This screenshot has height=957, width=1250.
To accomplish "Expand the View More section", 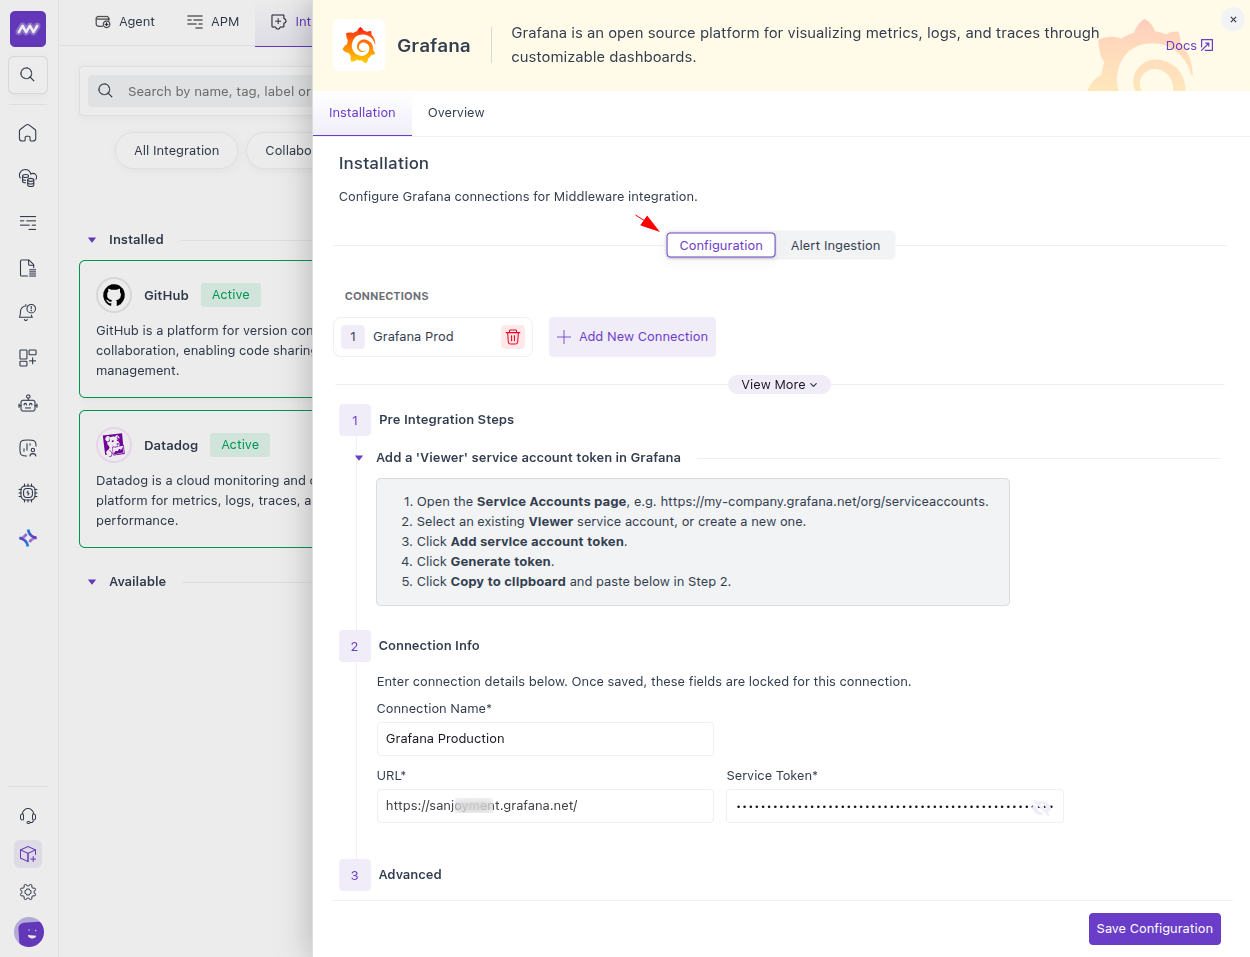I will (x=779, y=385).
